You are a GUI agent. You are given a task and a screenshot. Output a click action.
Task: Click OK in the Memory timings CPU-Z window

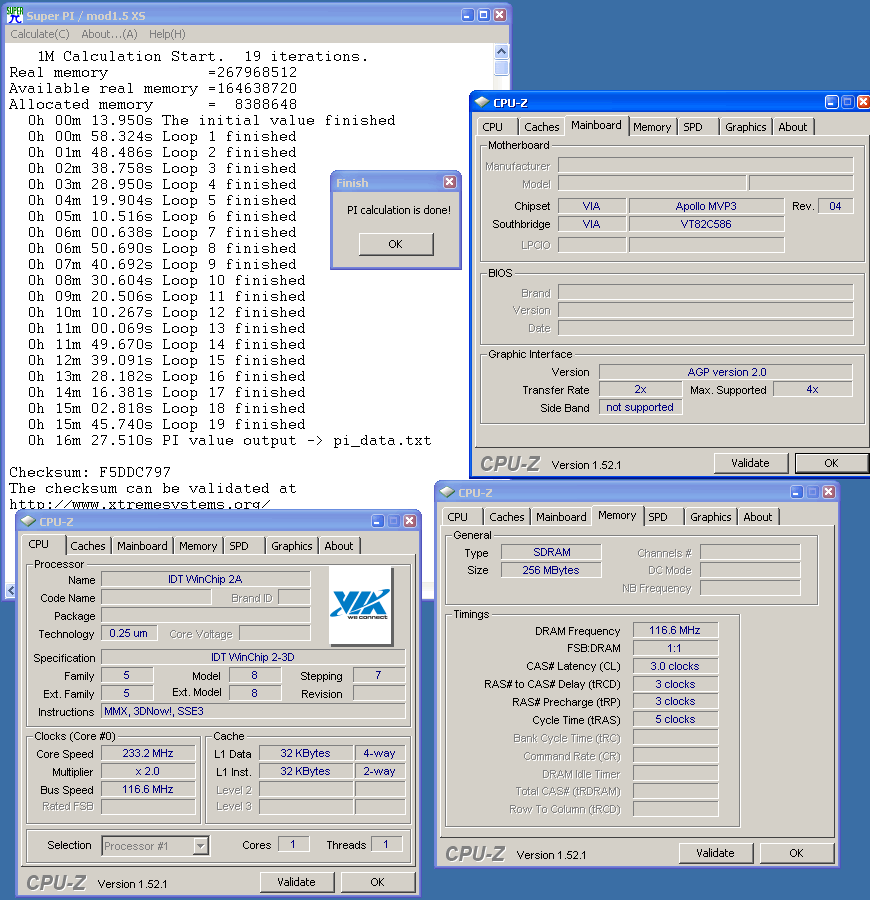coord(796,853)
